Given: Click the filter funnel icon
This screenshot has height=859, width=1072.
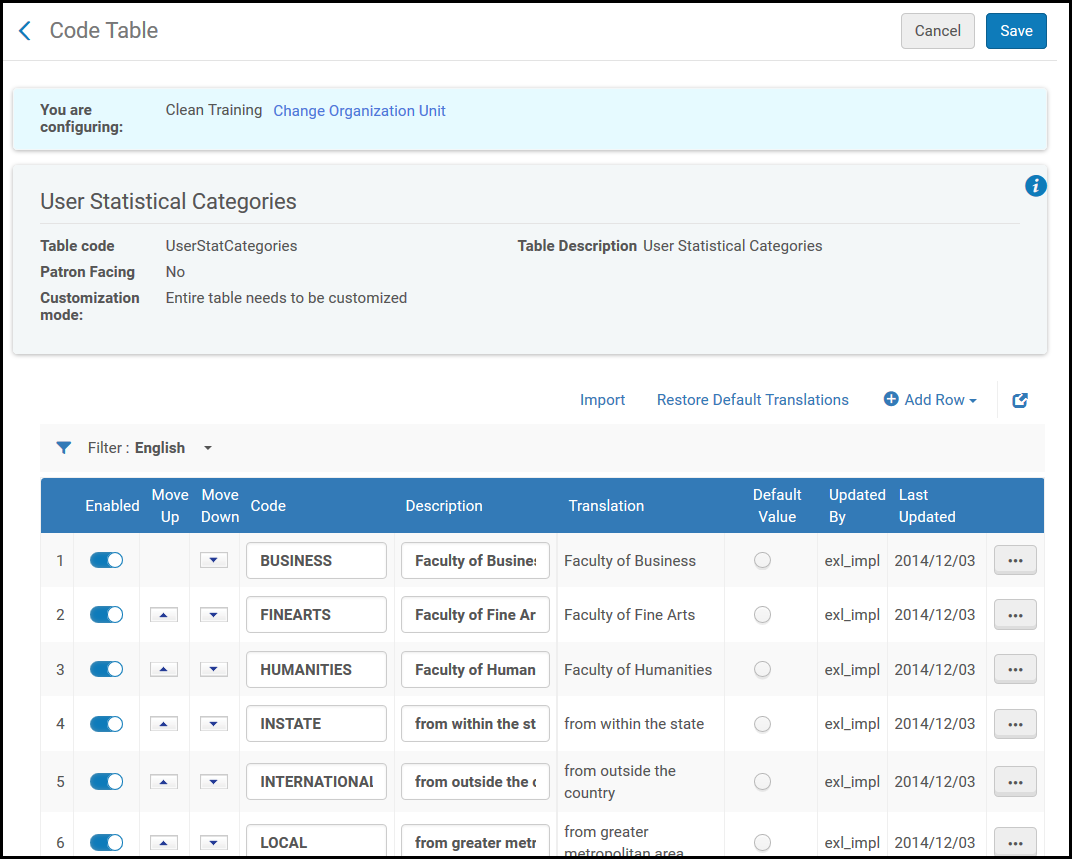Looking at the screenshot, I should click(64, 448).
